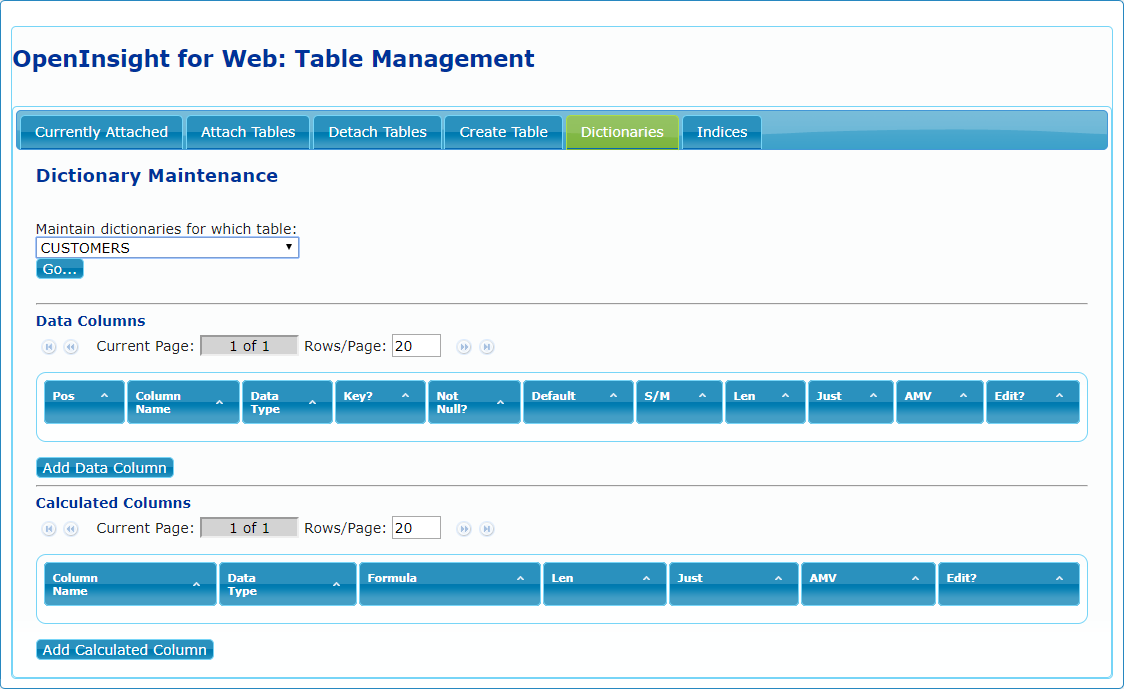
Task: Click Data Columns Rows/Page input field
Action: pyautogui.click(x=416, y=346)
